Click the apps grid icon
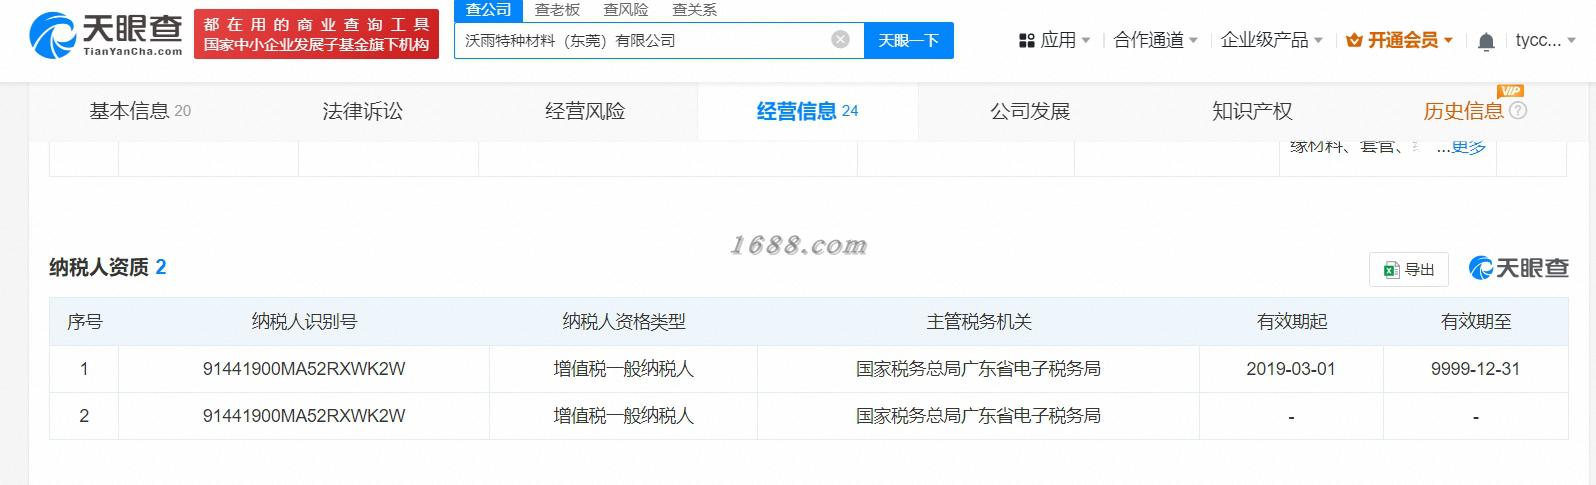Viewport: 1596px width, 485px height. [1026, 40]
